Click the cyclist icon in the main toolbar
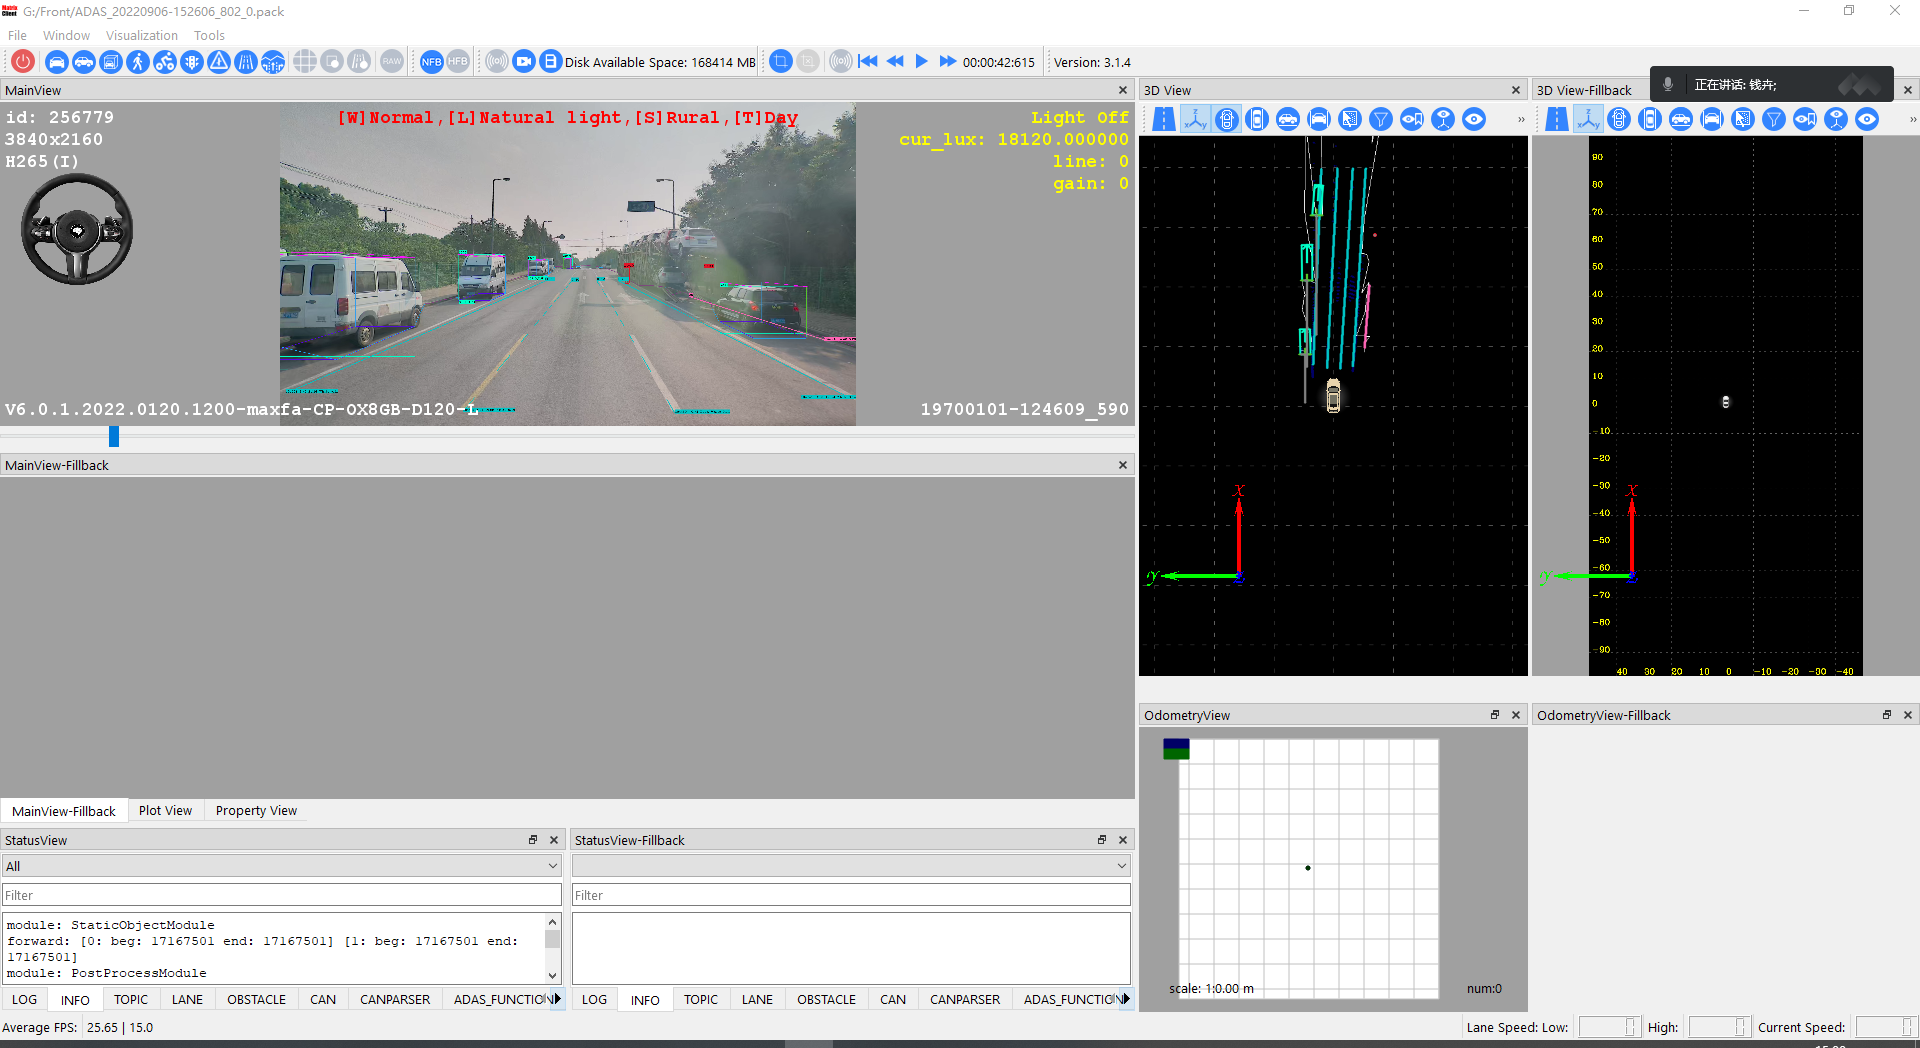This screenshot has width=1920, height=1048. (x=165, y=62)
